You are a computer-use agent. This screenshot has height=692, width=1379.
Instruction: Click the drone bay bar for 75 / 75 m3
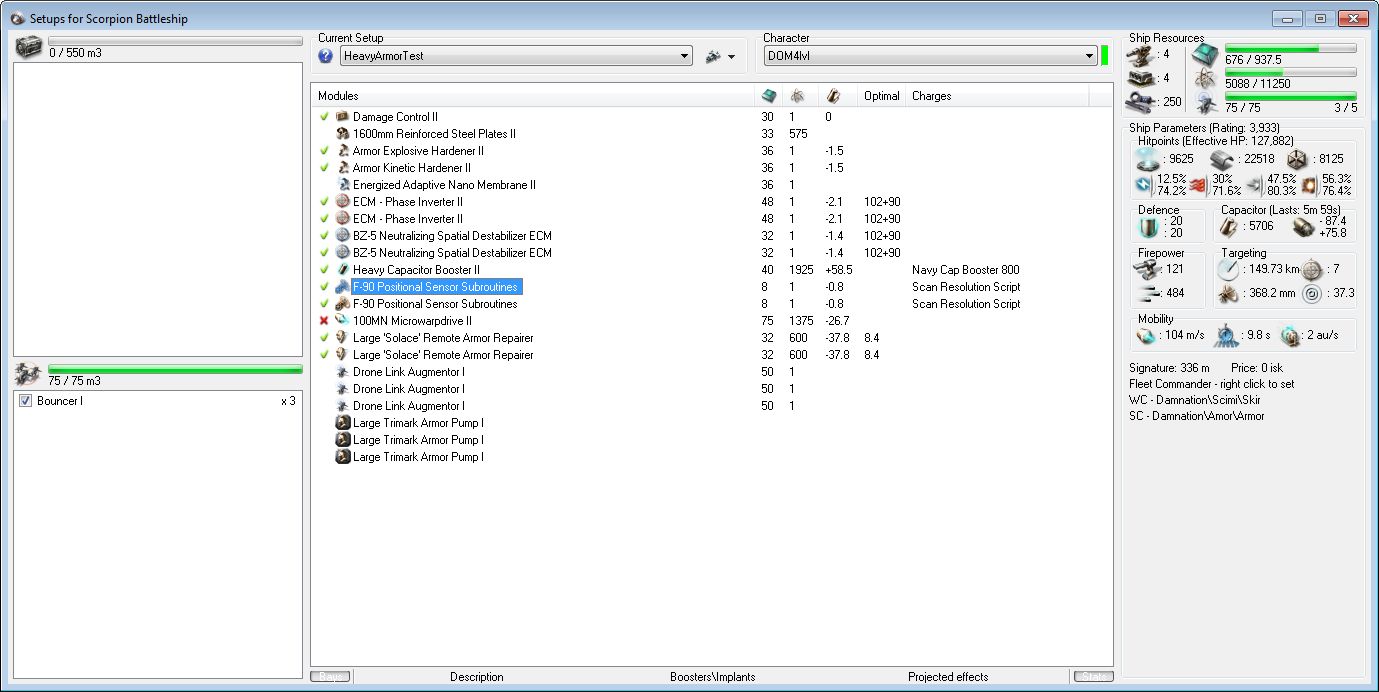(175, 369)
